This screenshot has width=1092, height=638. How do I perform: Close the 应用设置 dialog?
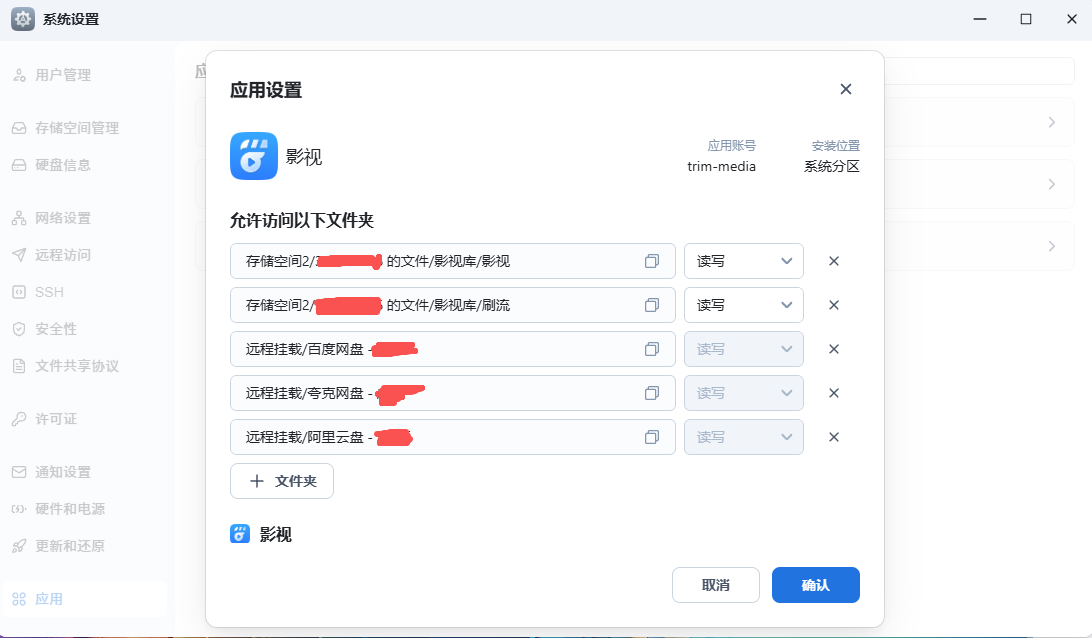845,89
